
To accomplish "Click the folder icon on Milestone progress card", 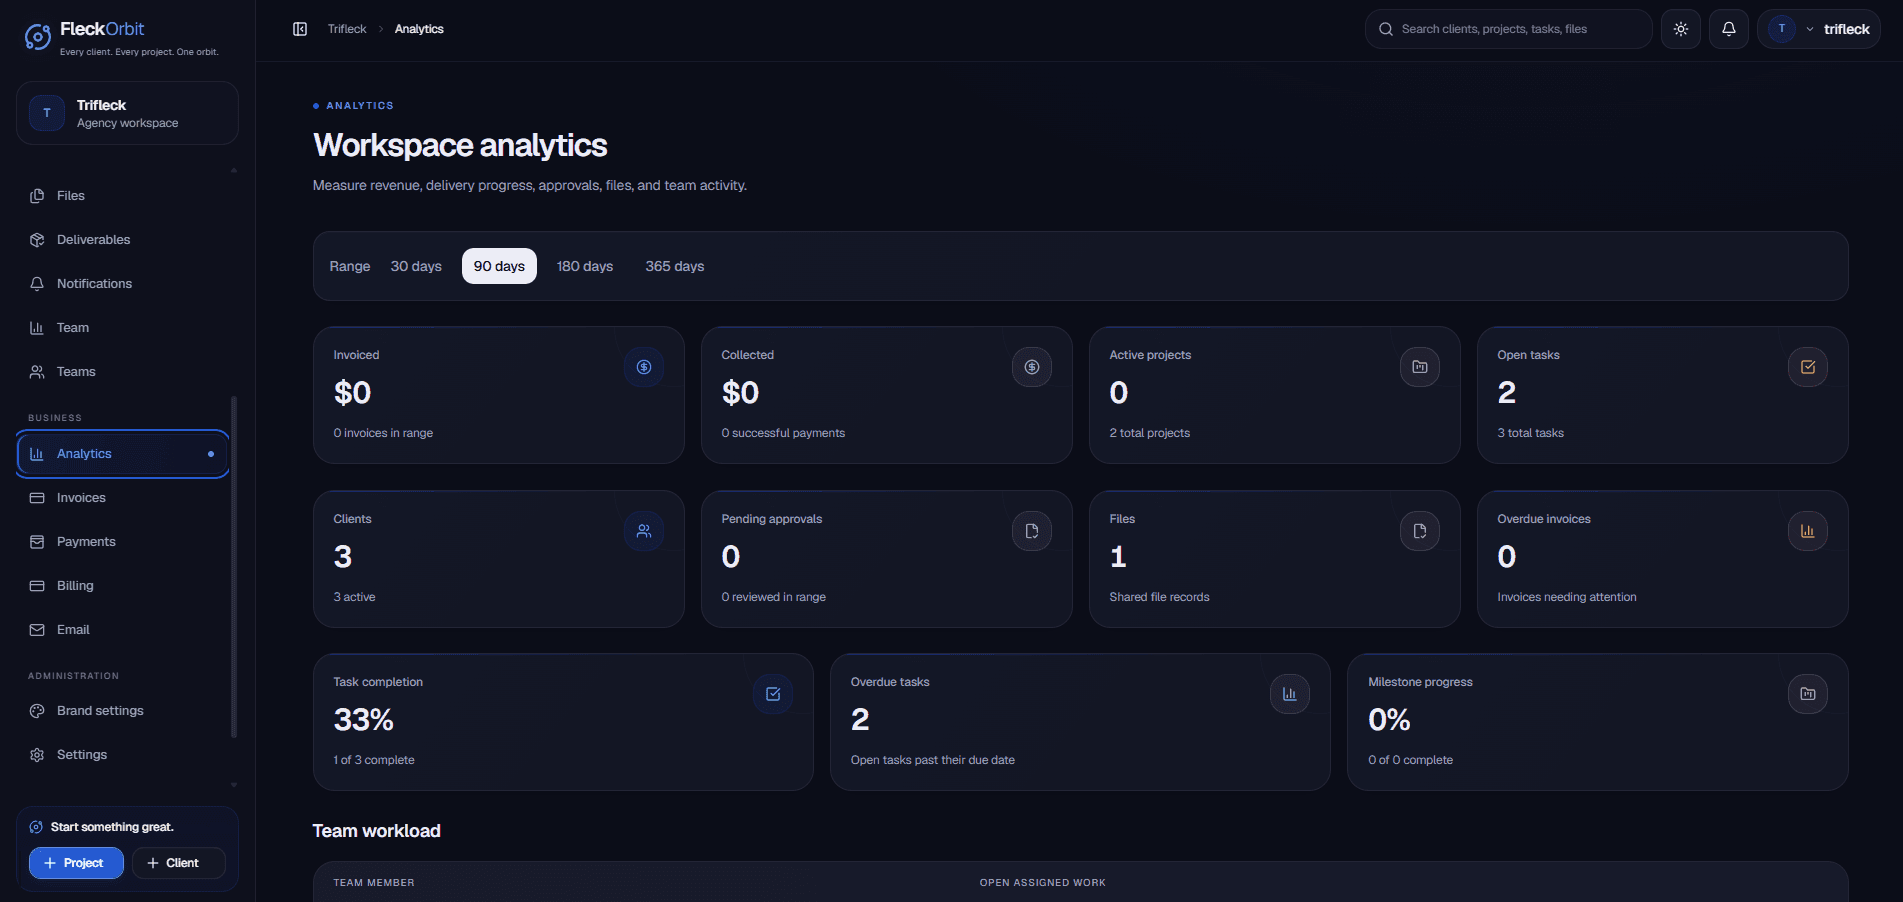I will (1808, 694).
